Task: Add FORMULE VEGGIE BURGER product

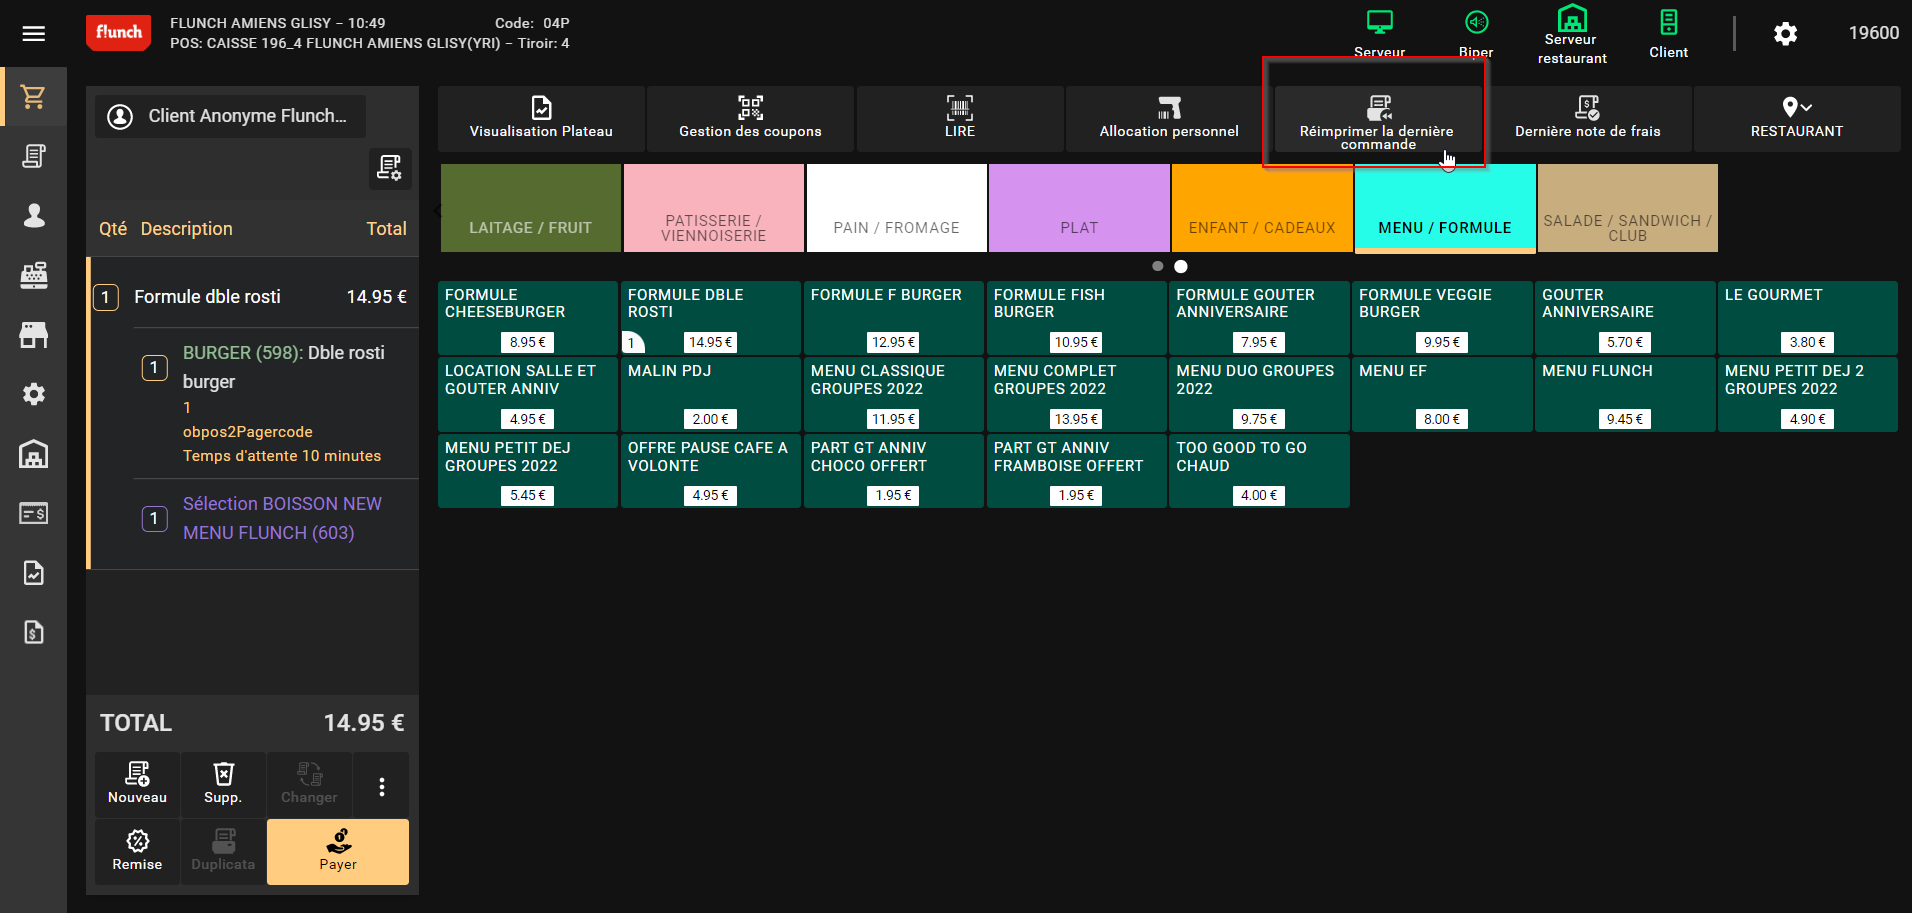Action: tap(1442, 318)
